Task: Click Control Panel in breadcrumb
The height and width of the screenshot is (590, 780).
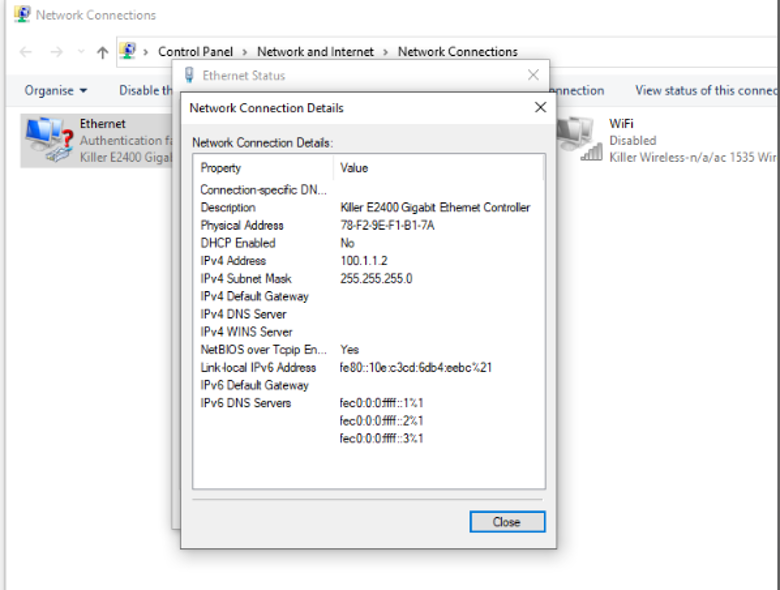Action: pyautogui.click(x=195, y=52)
